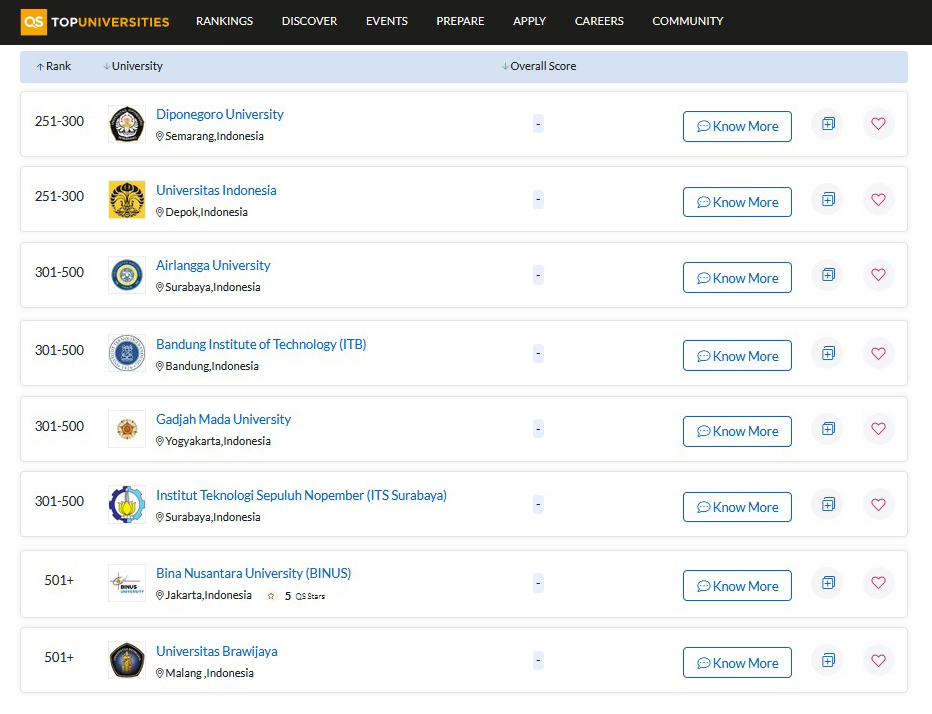This screenshot has height=714, width=932.
Task: Shortlist Bina Nusantara University heart
Action: click(878, 583)
